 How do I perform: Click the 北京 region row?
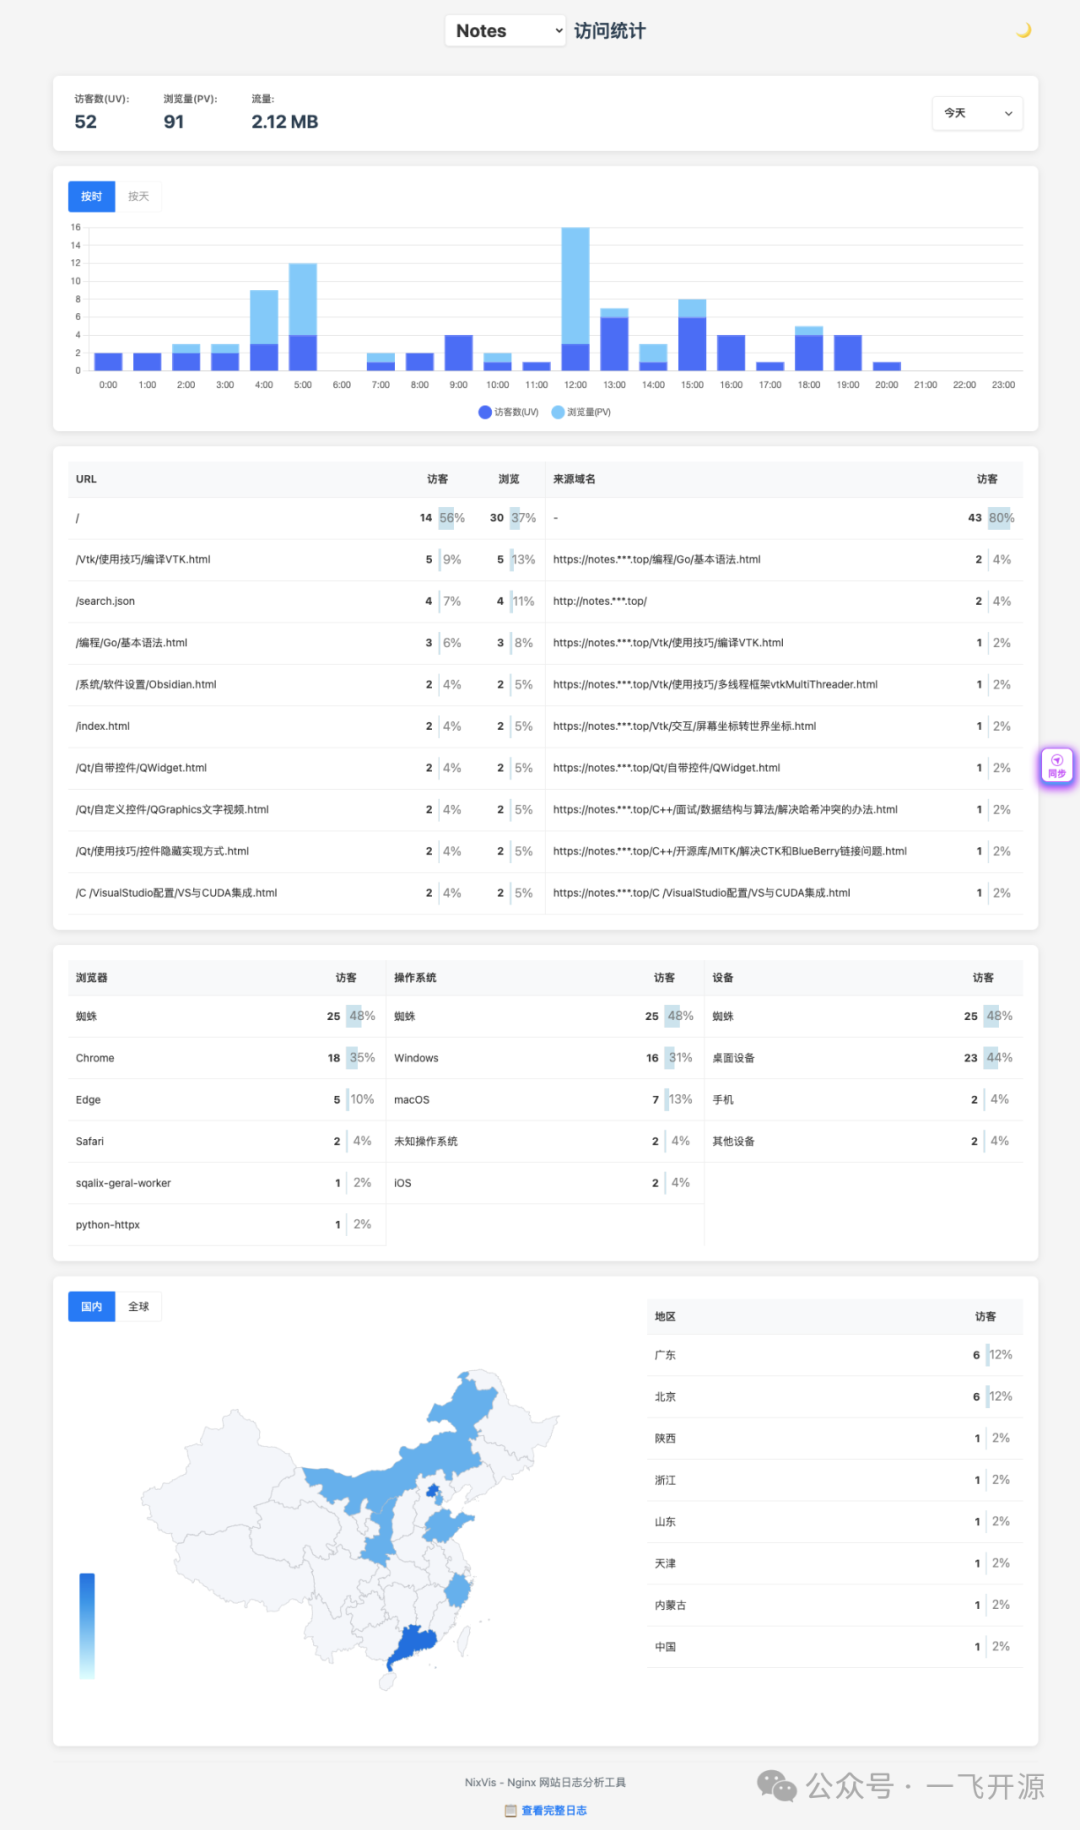point(835,1397)
